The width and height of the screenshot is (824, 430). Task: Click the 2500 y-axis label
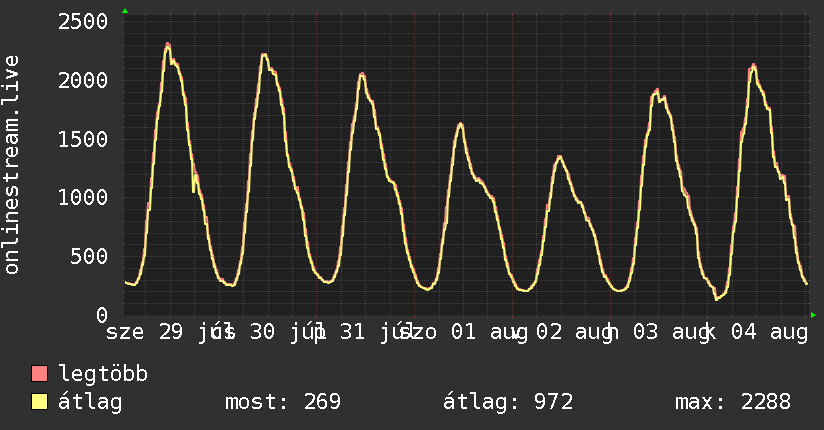coord(83,22)
